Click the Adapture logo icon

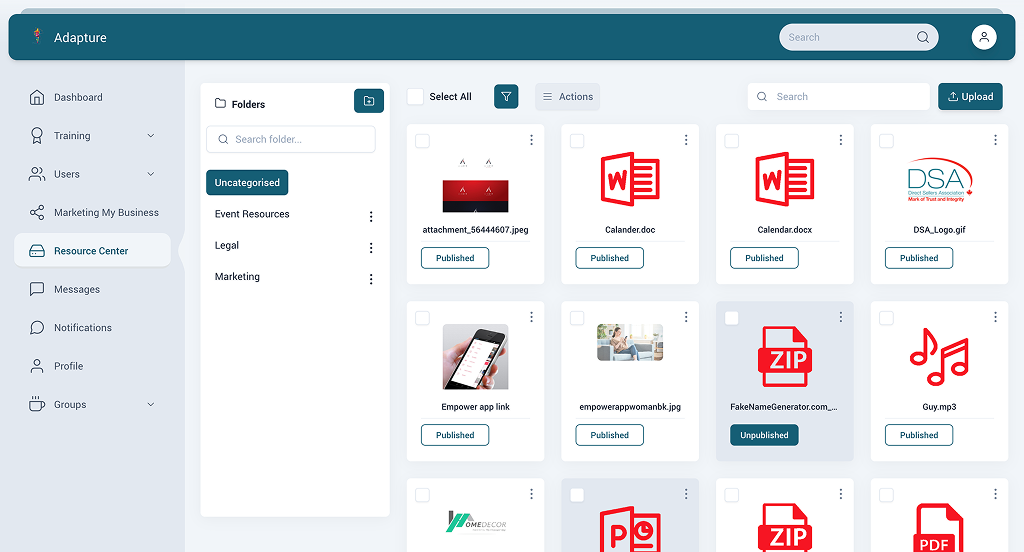[37, 37]
